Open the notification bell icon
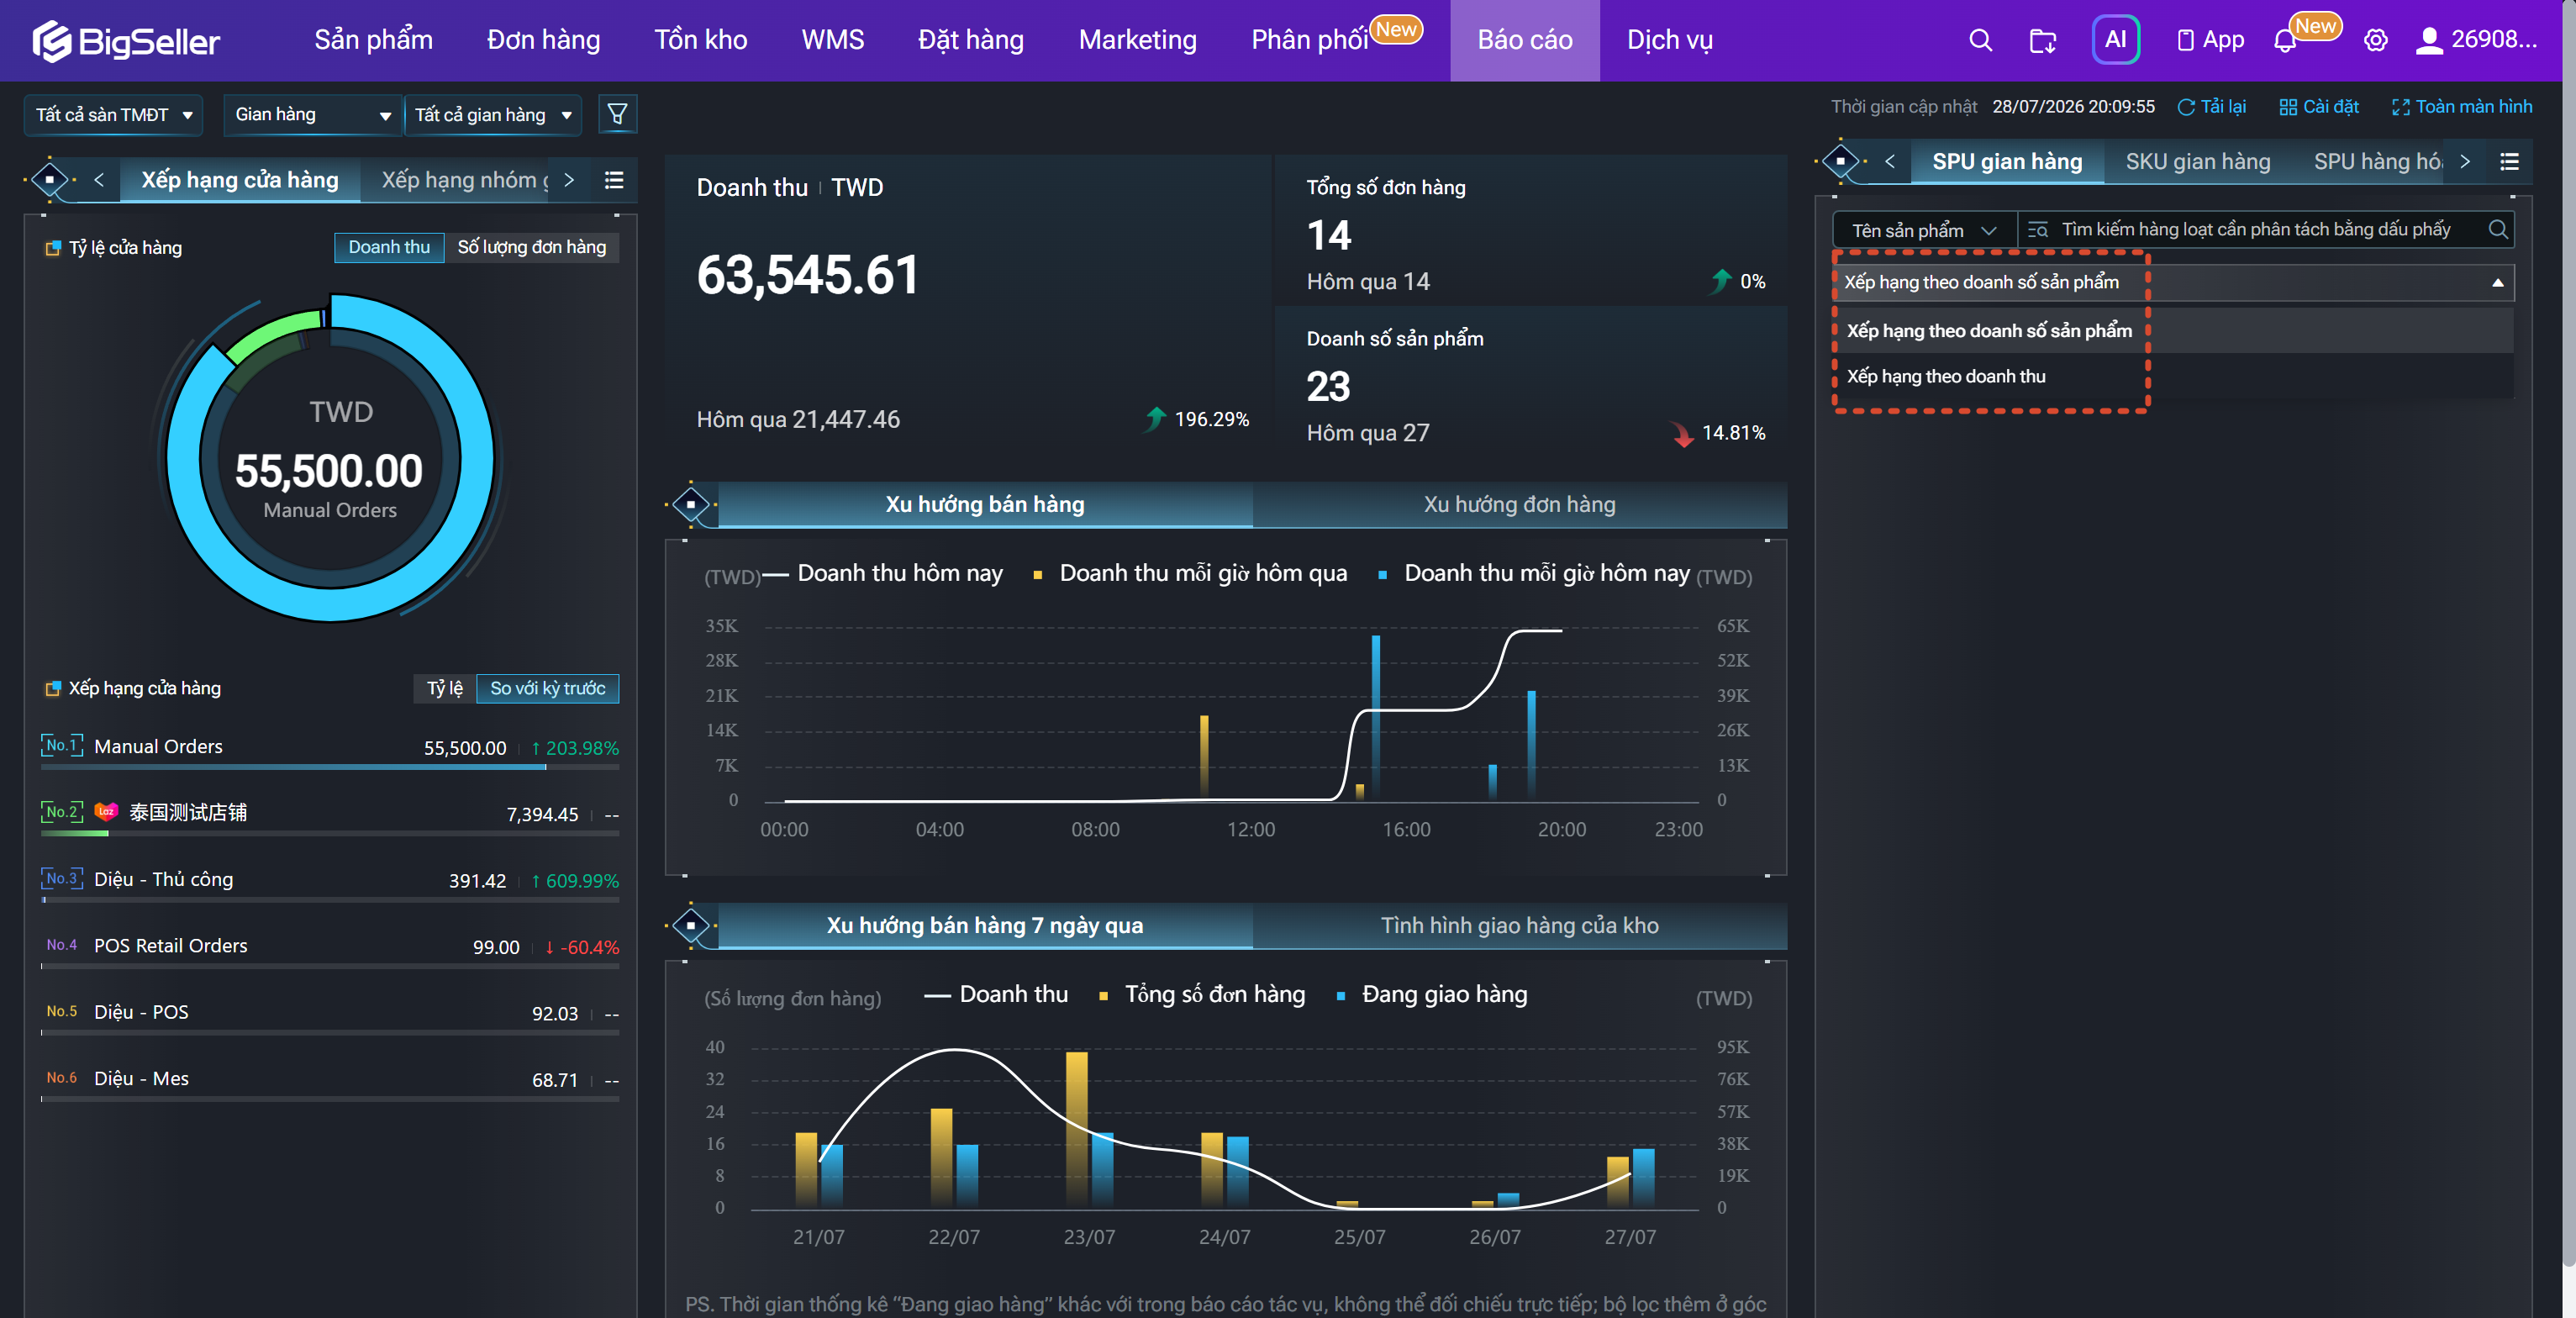 pos(2284,41)
